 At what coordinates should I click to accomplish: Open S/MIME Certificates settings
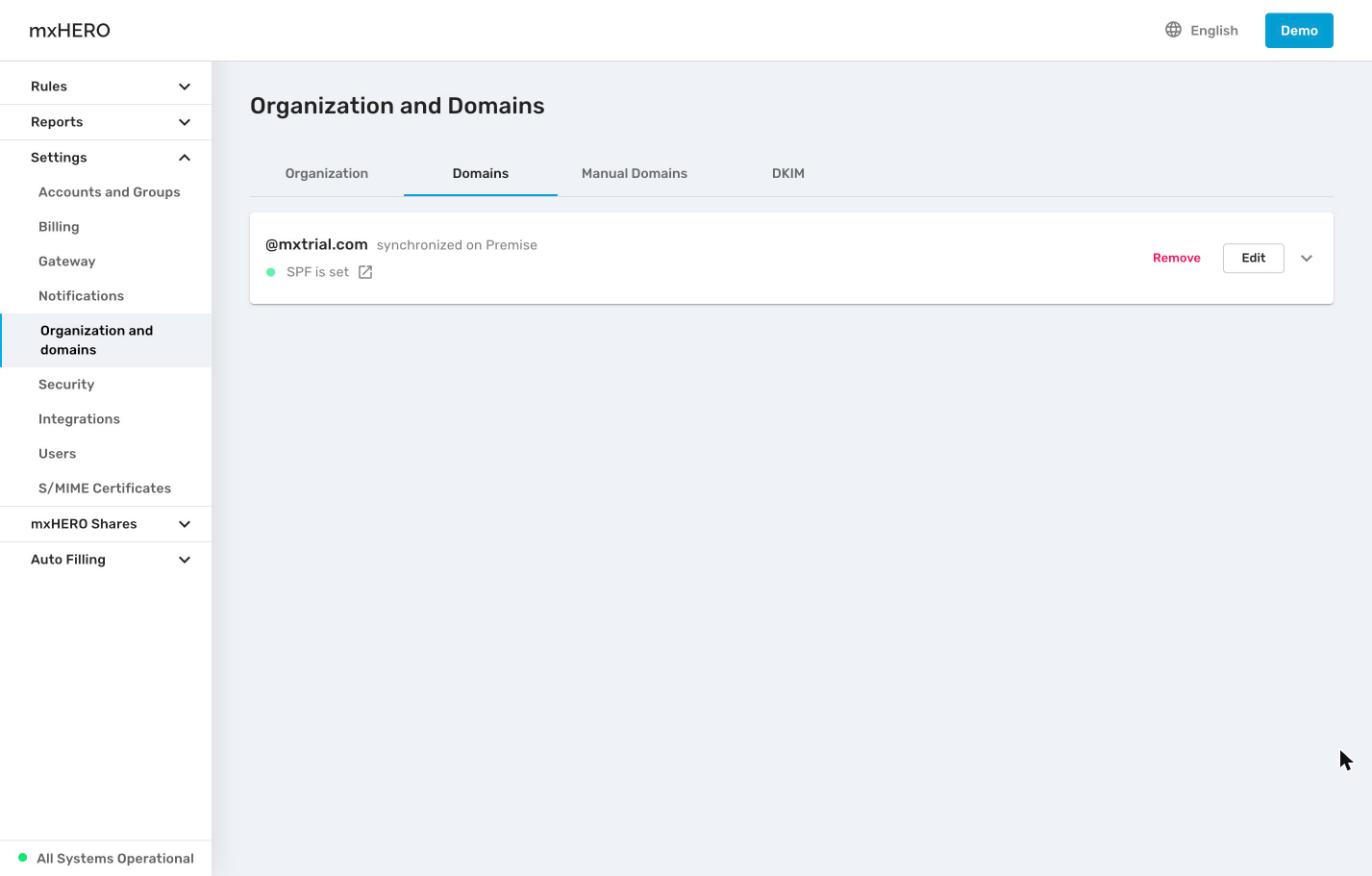click(x=105, y=489)
